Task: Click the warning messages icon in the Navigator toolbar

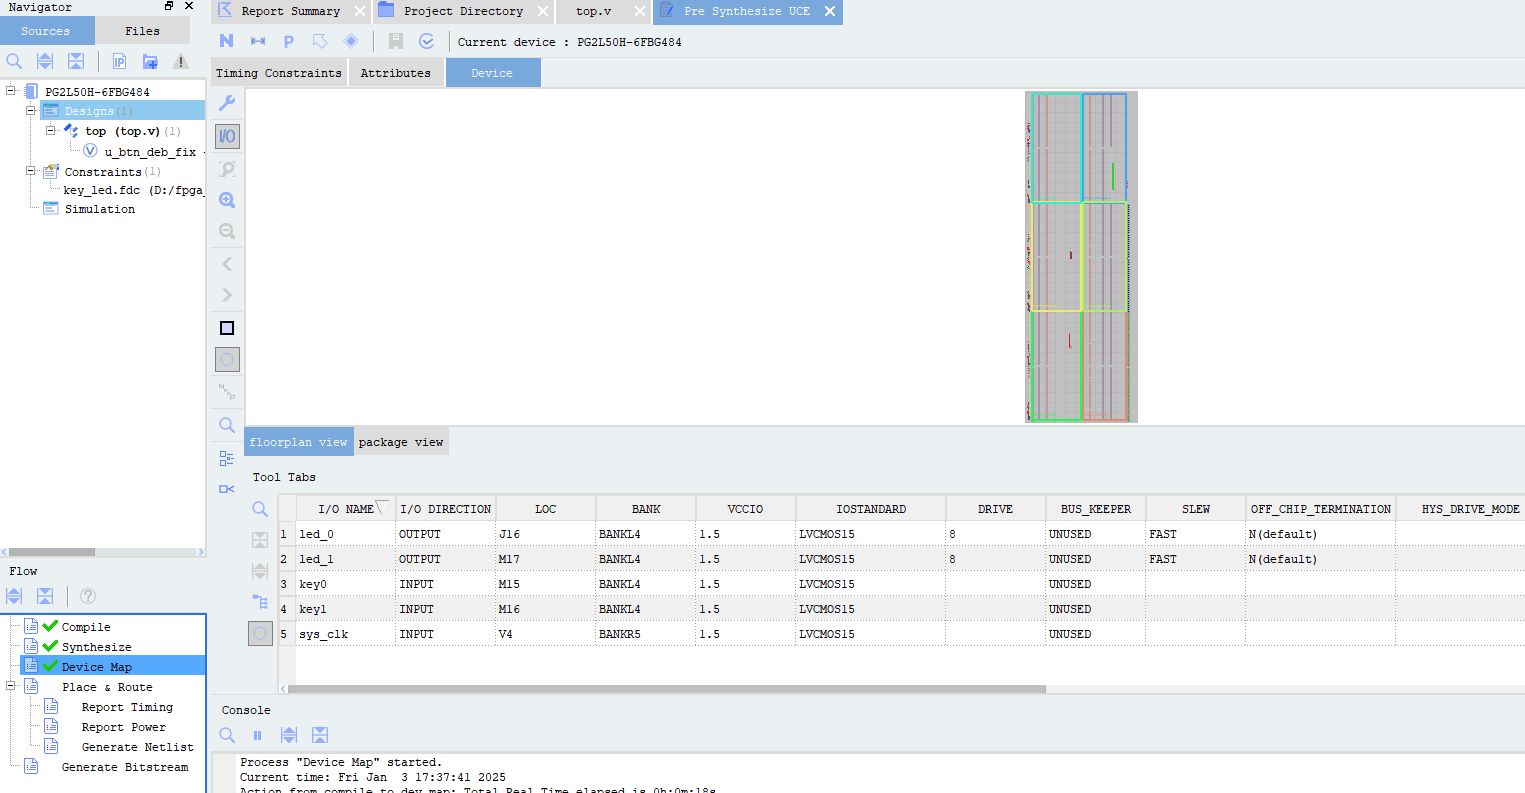Action: tap(180, 61)
